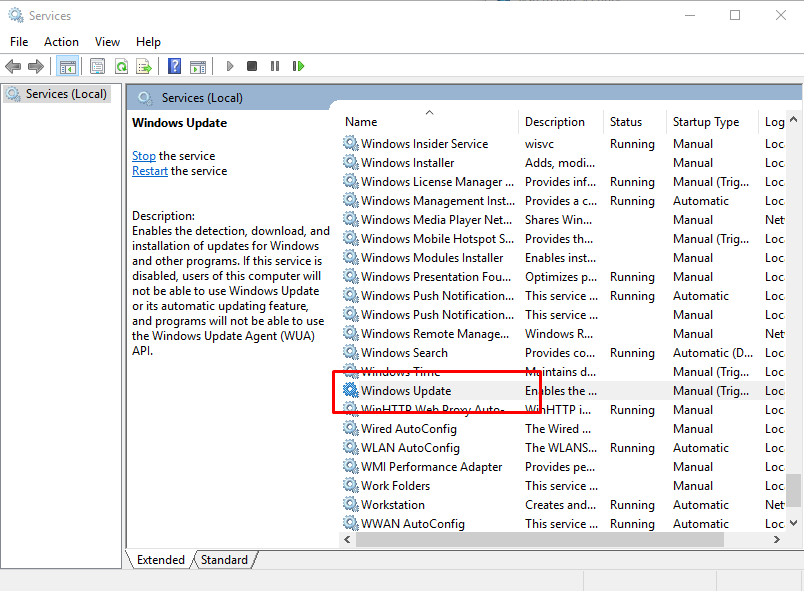
Task: Click gear icon beside Work Folders
Action: tap(351, 485)
